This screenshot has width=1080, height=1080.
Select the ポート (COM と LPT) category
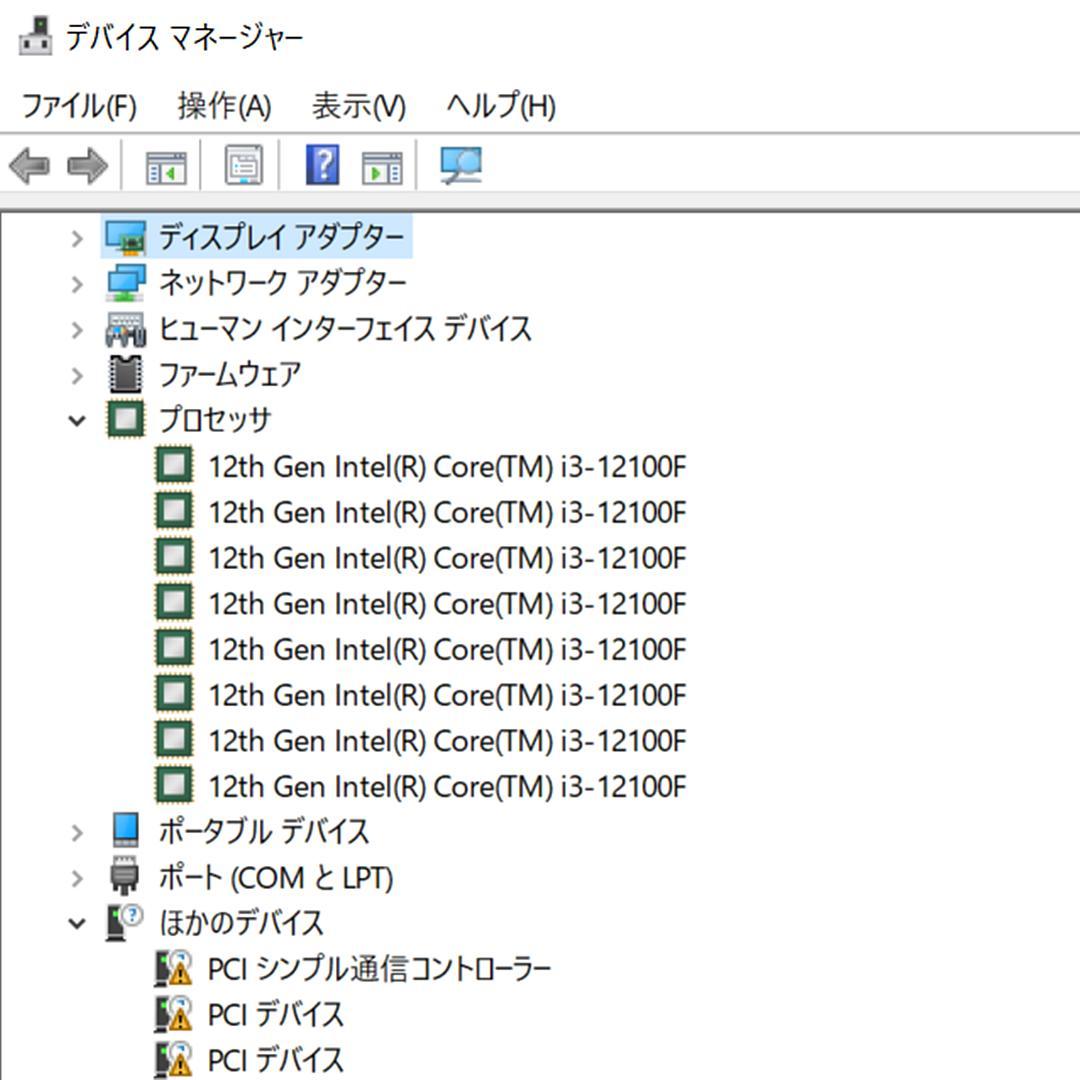pos(277,876)
